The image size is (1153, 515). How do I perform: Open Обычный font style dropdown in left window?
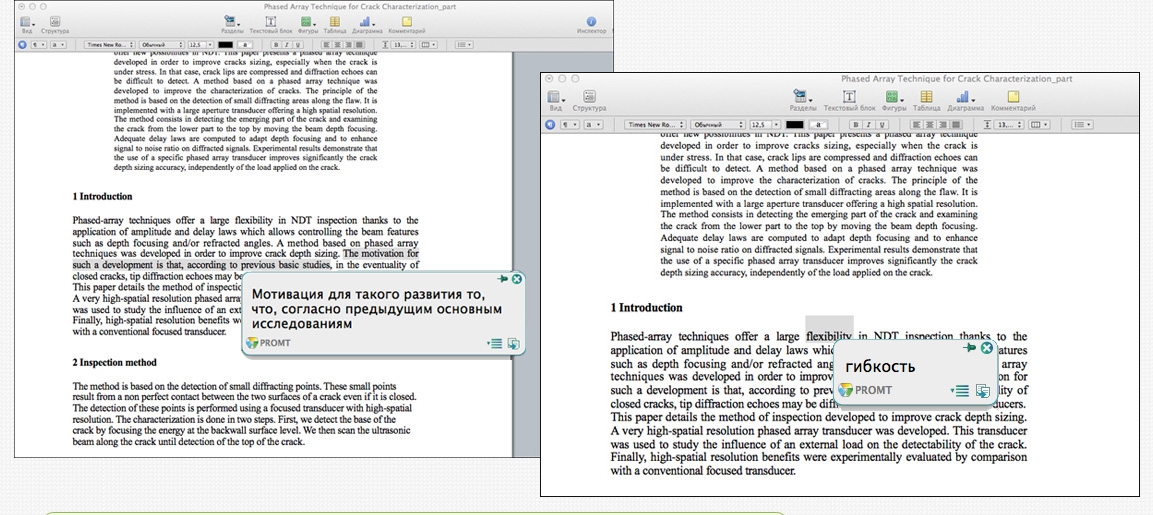(161, 45)
